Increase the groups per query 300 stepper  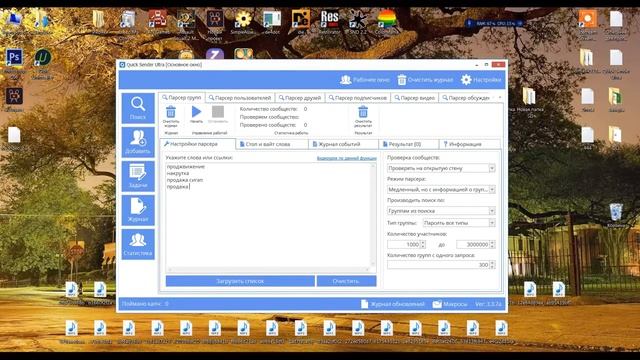click(x=492, y=263)
